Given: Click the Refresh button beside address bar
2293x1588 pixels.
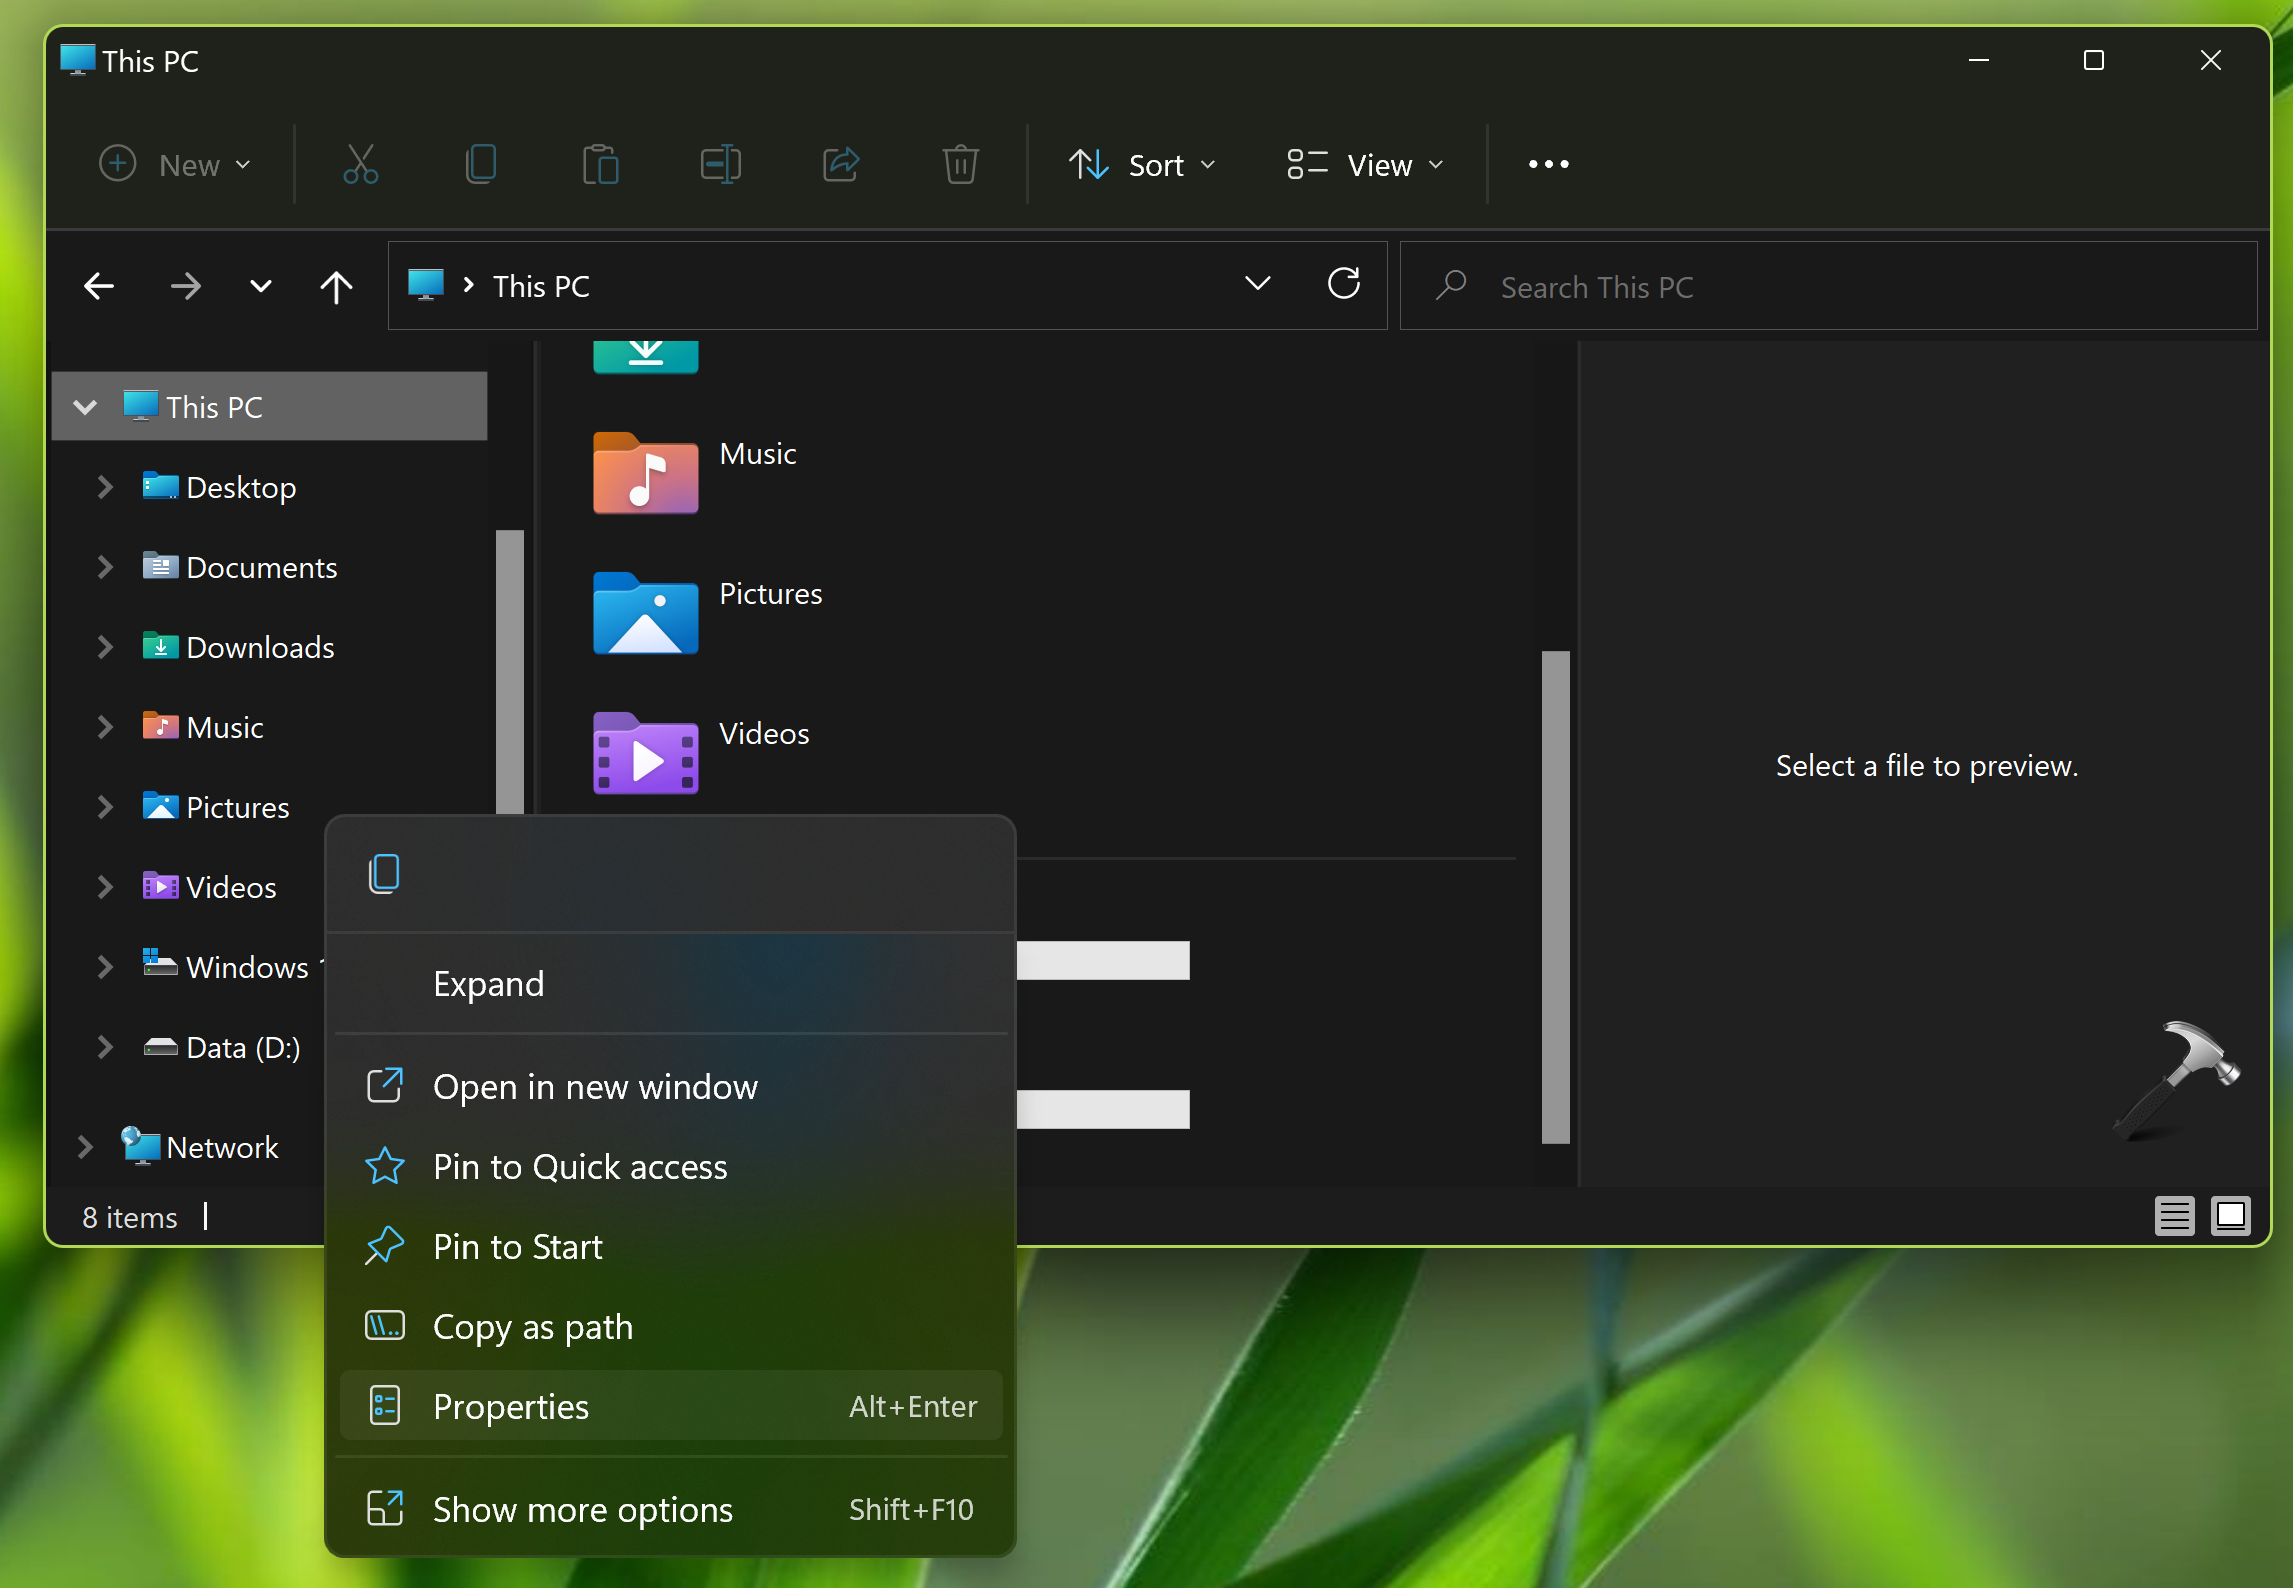Looking at the screenshot, I should click(1343, 285).
